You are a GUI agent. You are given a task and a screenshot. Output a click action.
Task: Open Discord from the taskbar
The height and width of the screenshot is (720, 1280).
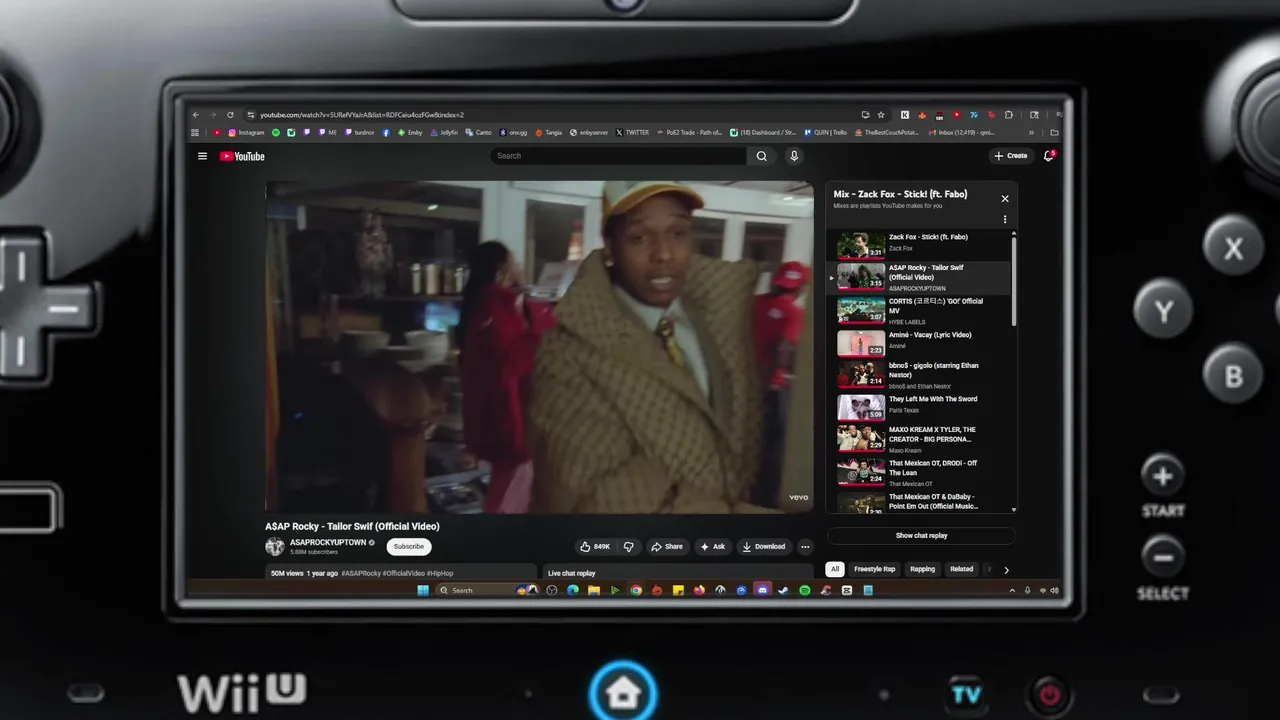(x=763, y=590)
